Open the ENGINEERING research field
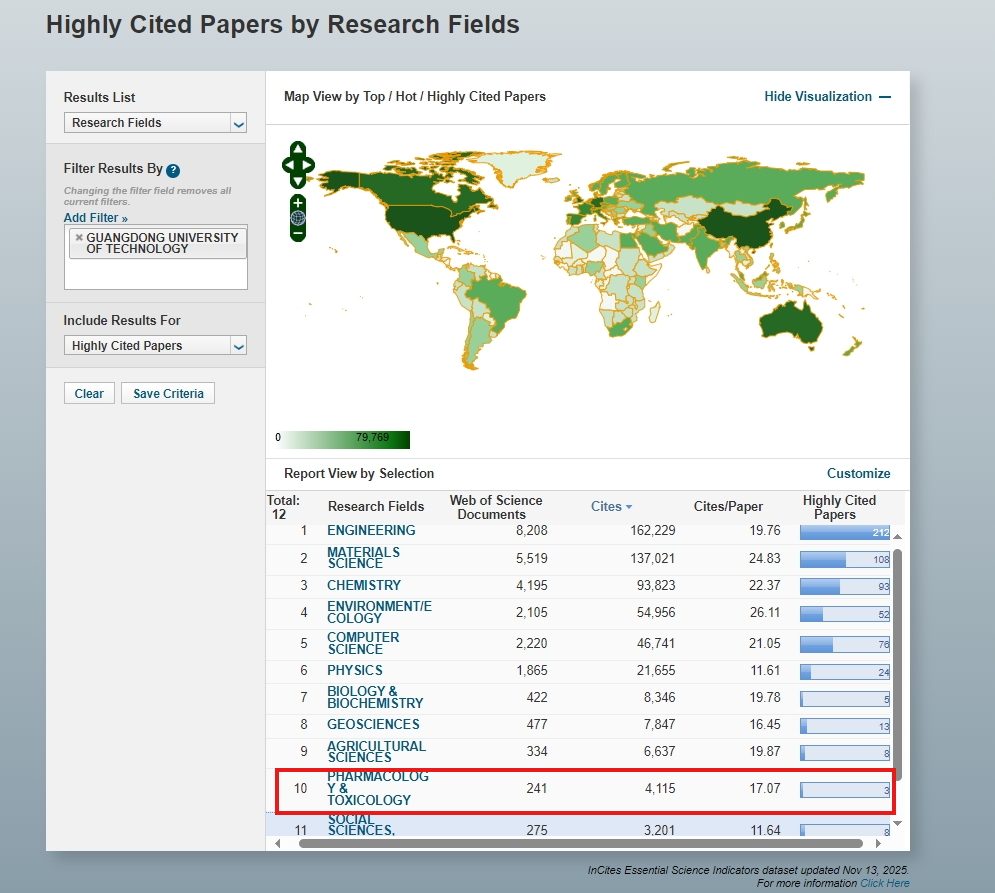995x893 pixels. 371,531
